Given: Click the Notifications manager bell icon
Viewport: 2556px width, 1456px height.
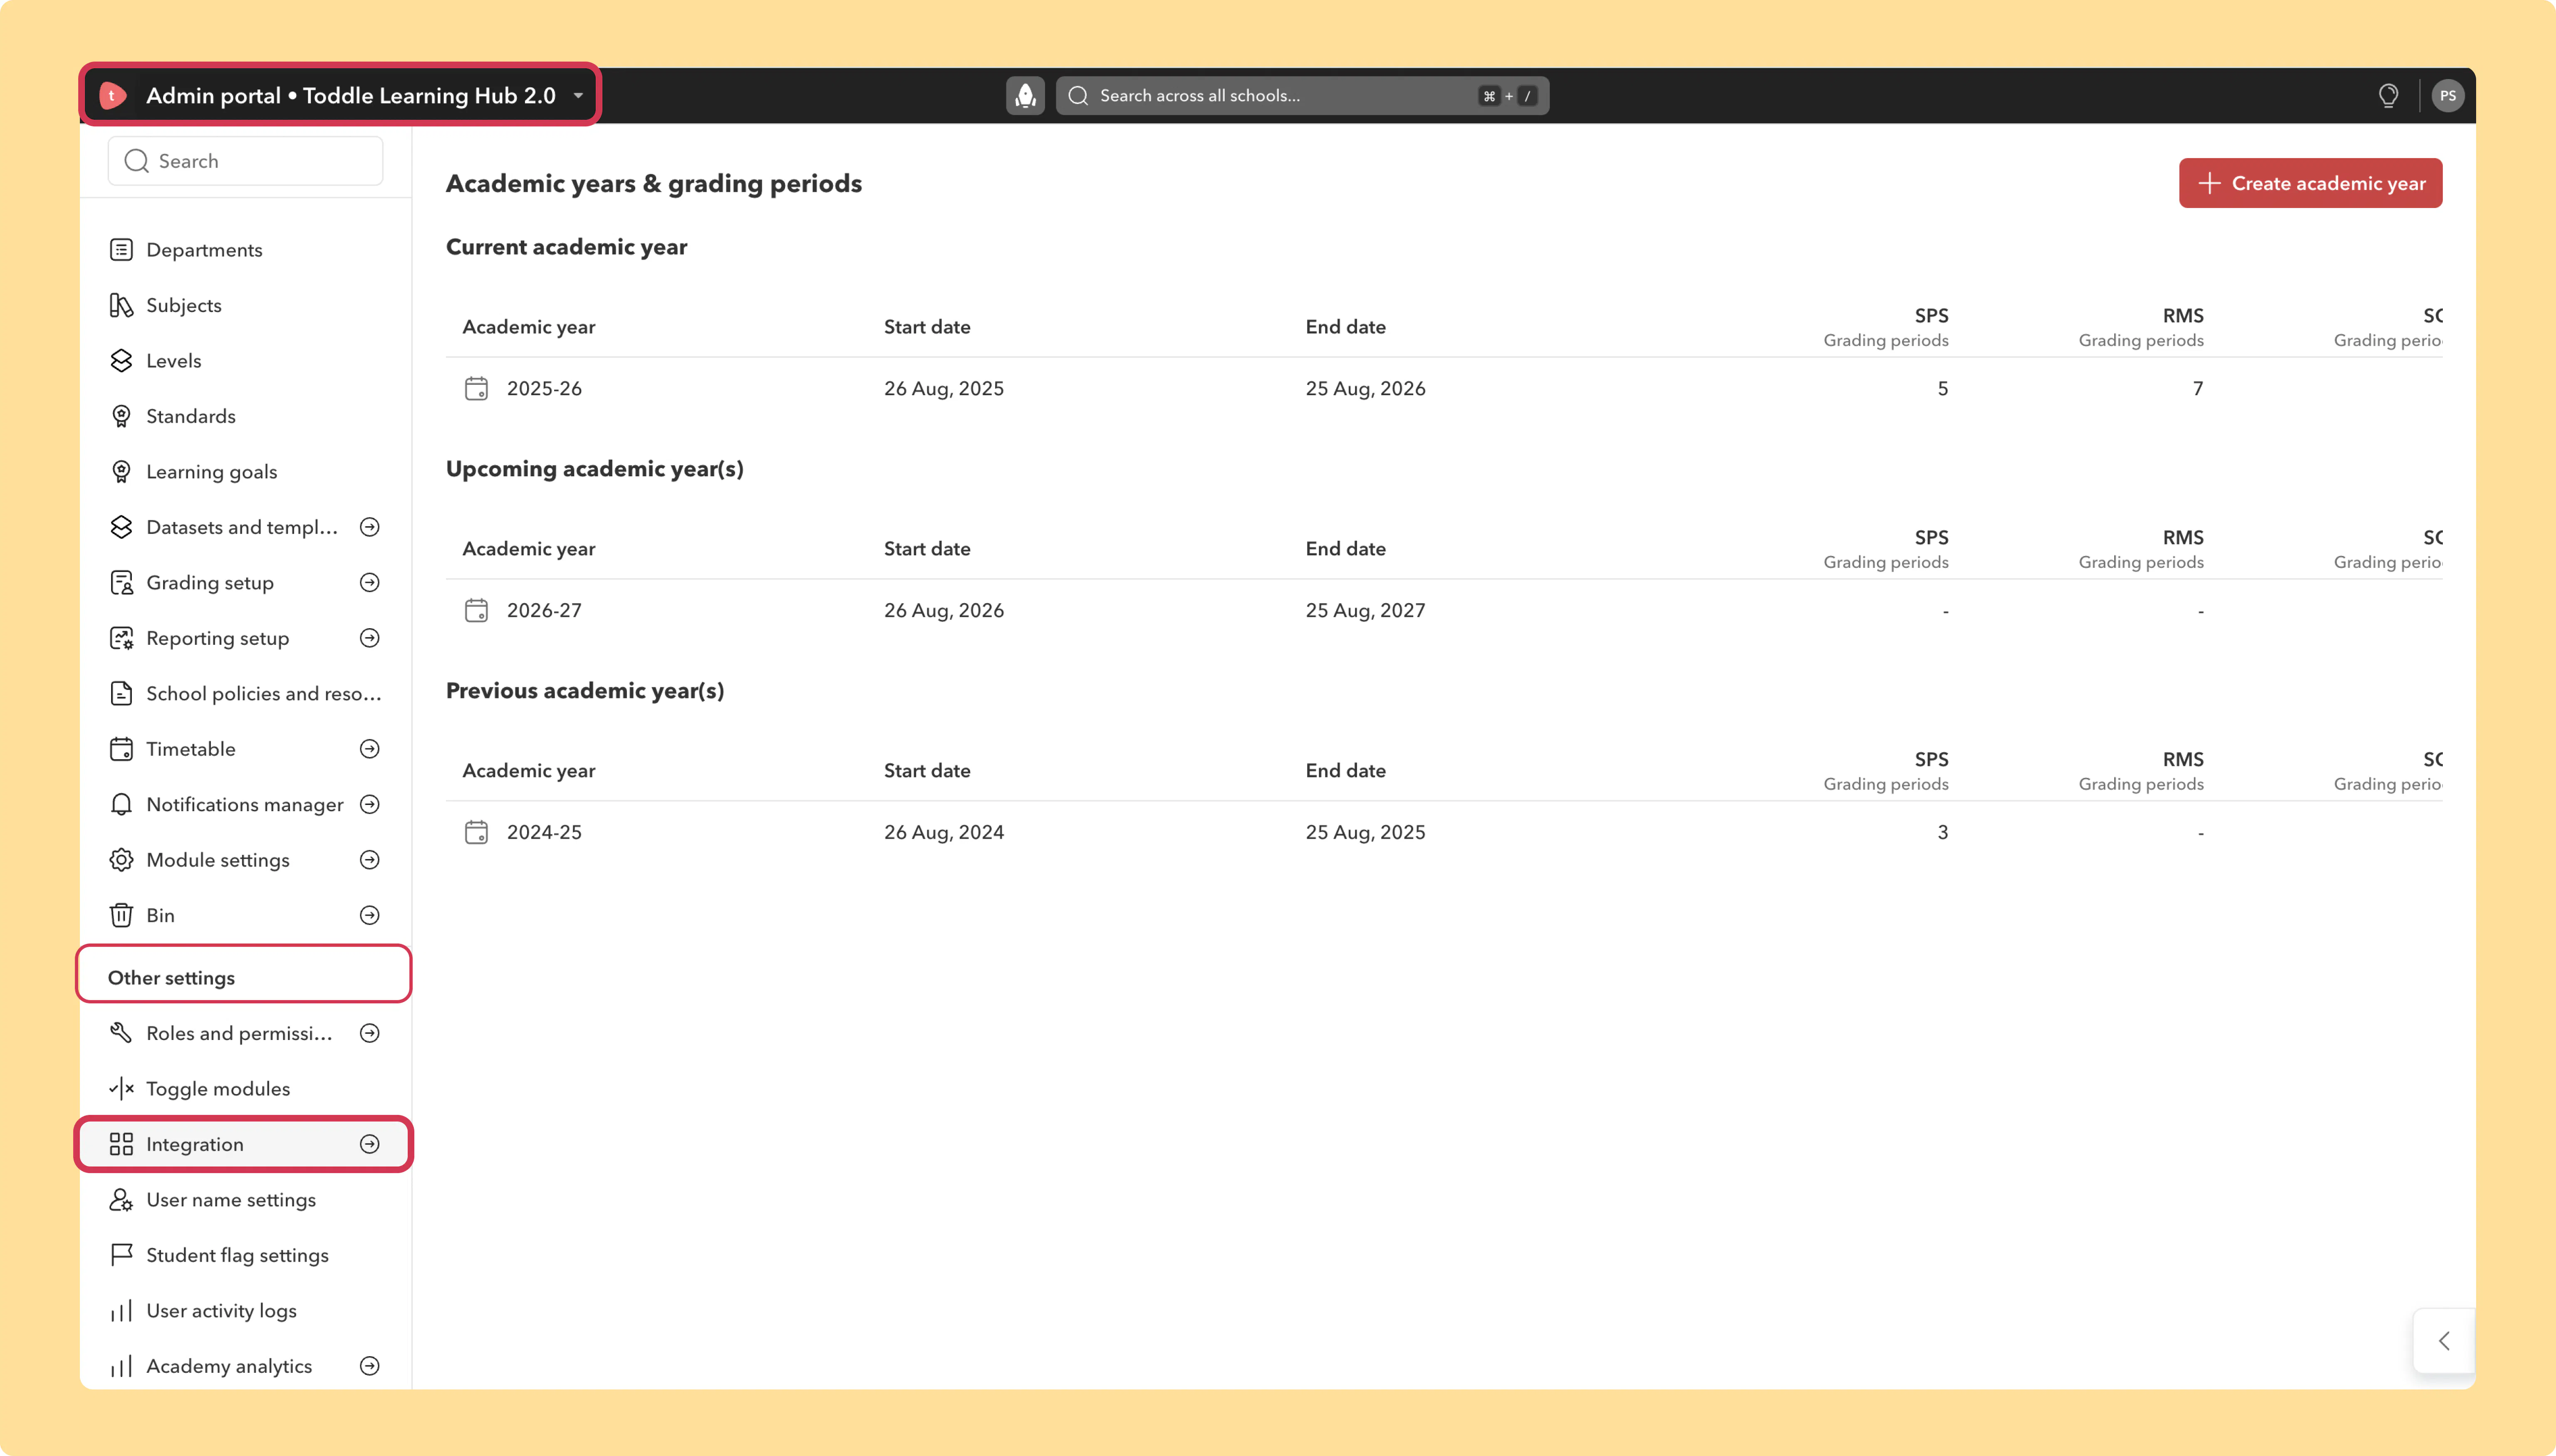Looking at the screenshot, I should point(121,804).
